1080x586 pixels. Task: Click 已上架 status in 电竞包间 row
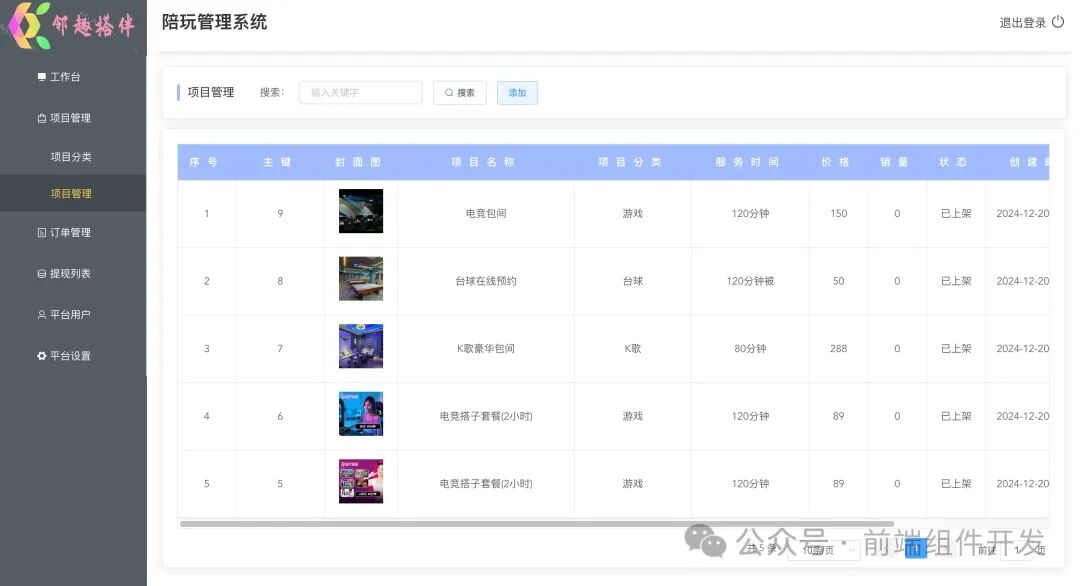pyautogui.click(x=956, y=213)
